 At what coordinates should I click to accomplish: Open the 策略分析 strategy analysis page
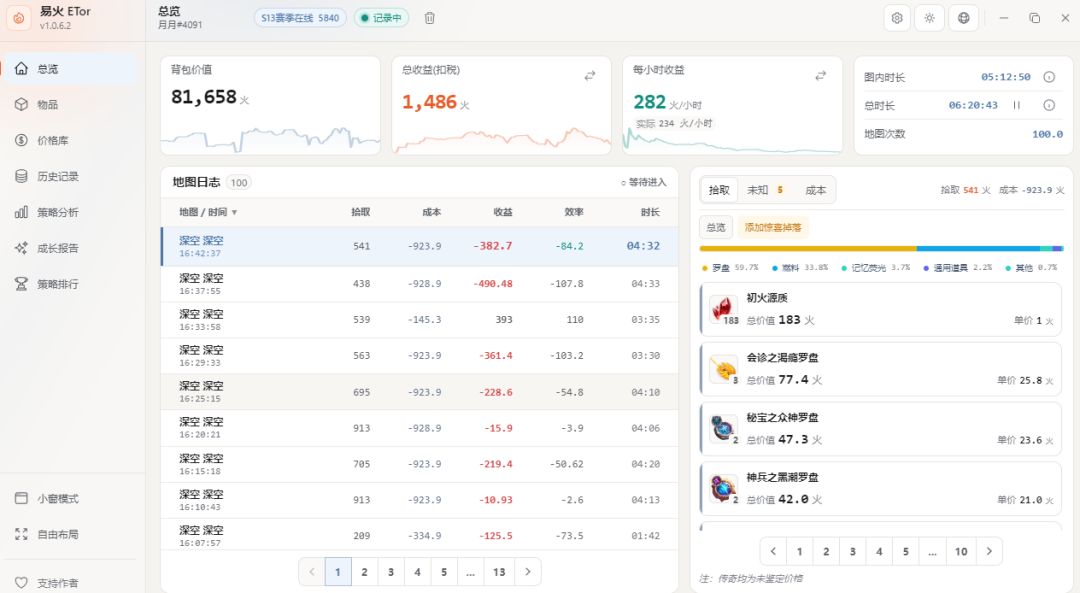click(x=70, y=212)
